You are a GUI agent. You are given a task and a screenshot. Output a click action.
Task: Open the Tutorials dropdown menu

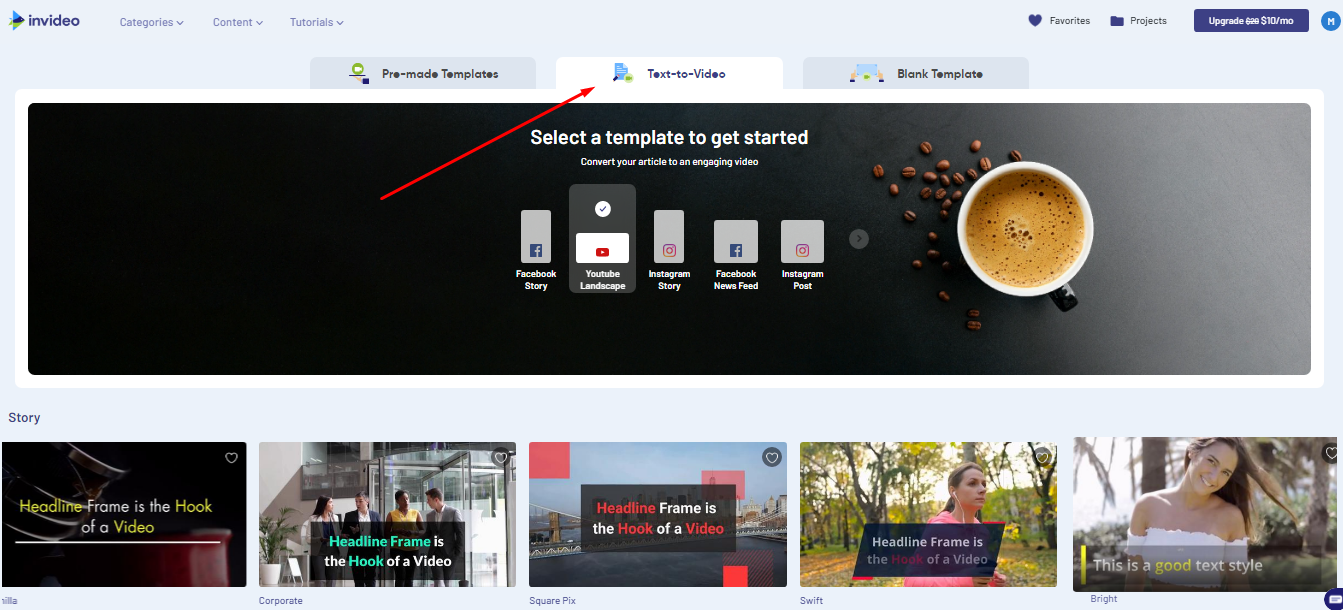coord(317,22)
